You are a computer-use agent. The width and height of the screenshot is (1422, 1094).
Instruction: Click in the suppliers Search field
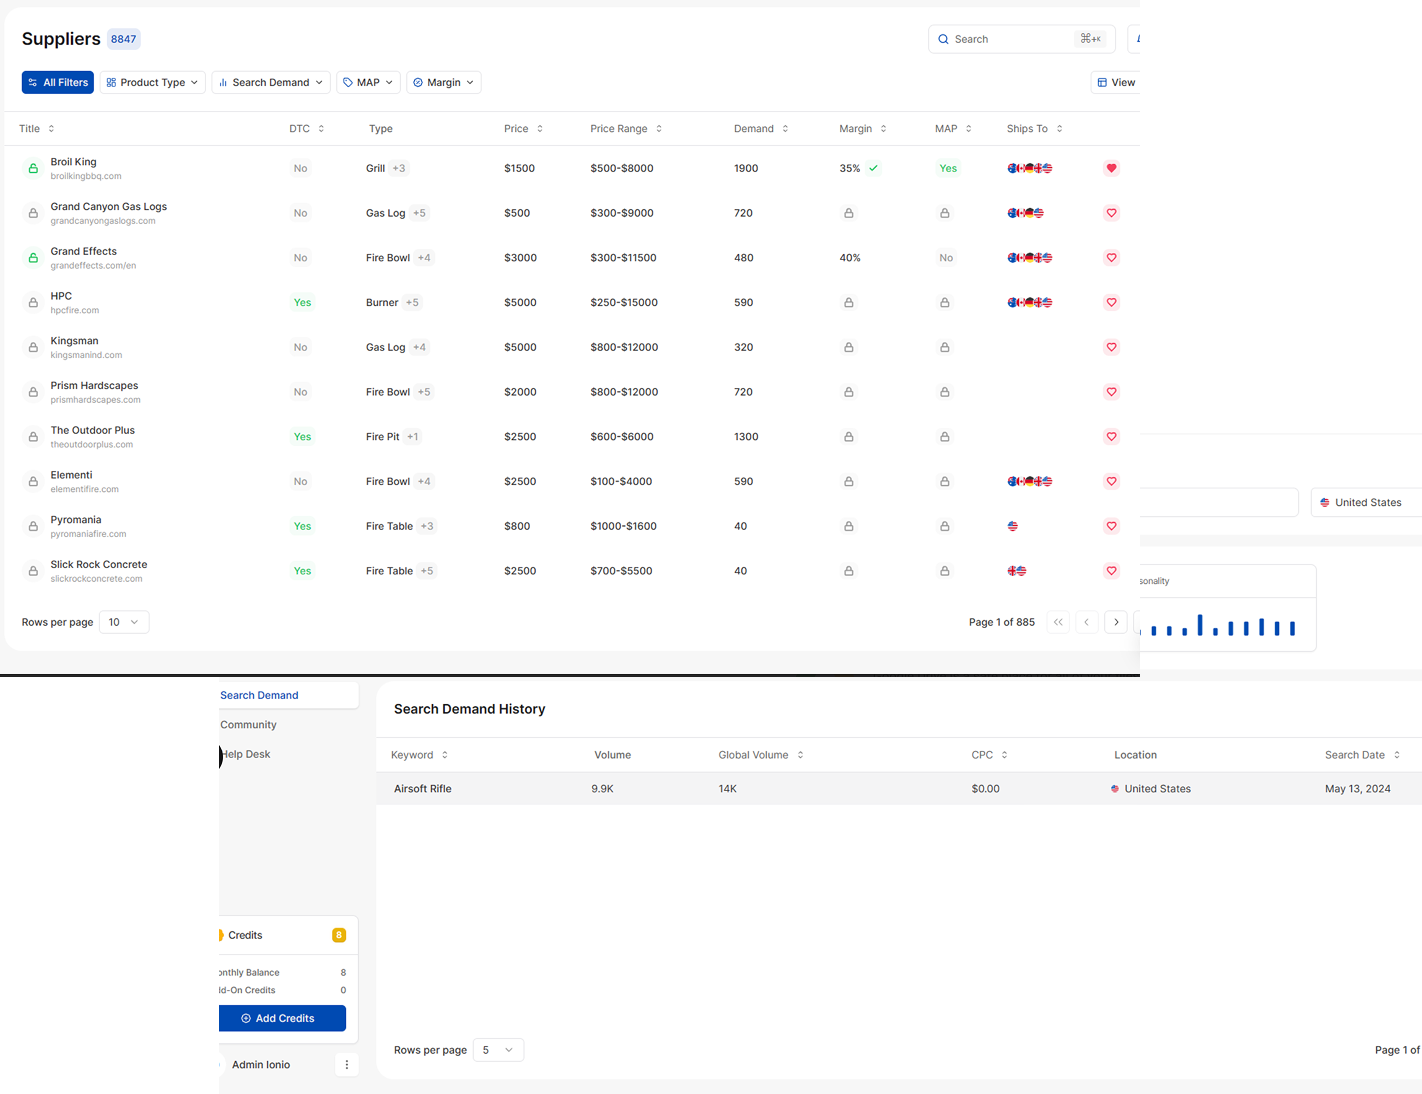click(1021, 39)
